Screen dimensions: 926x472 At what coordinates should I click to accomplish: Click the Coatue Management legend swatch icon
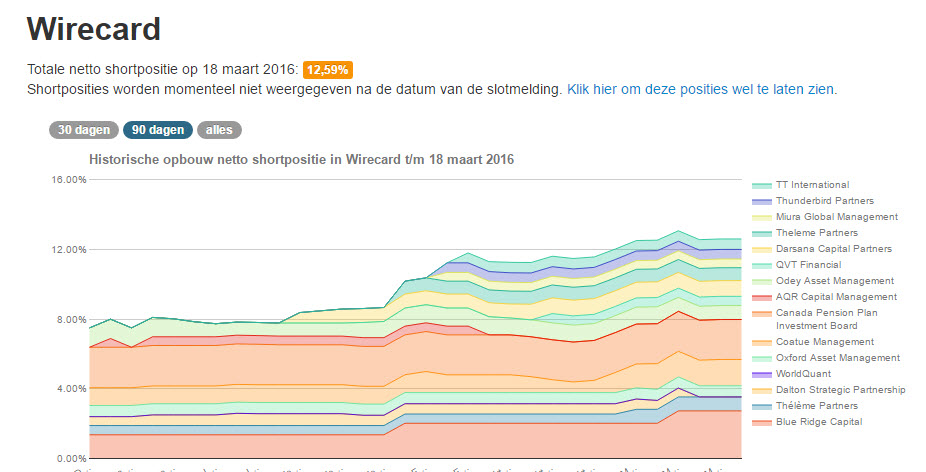click(x=760, y=342)
